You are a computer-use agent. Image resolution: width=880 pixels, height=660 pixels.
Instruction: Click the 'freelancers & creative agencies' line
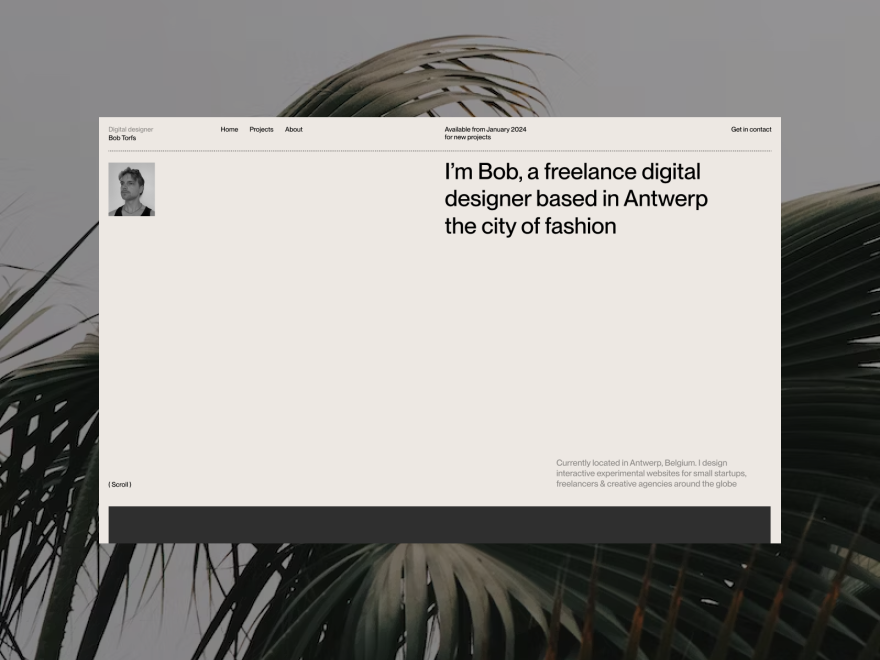(x=646, y=484)
